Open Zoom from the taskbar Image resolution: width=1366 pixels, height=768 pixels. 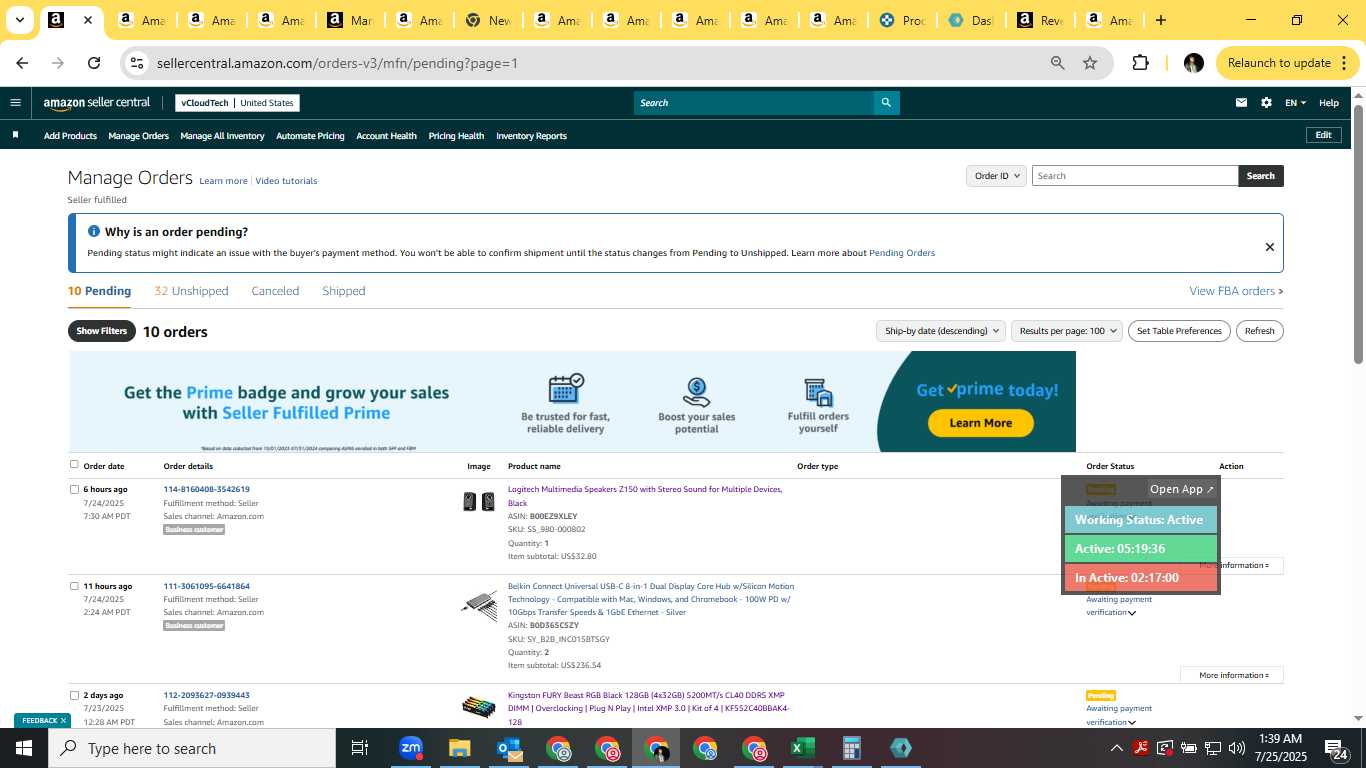[x=410, y=748]
